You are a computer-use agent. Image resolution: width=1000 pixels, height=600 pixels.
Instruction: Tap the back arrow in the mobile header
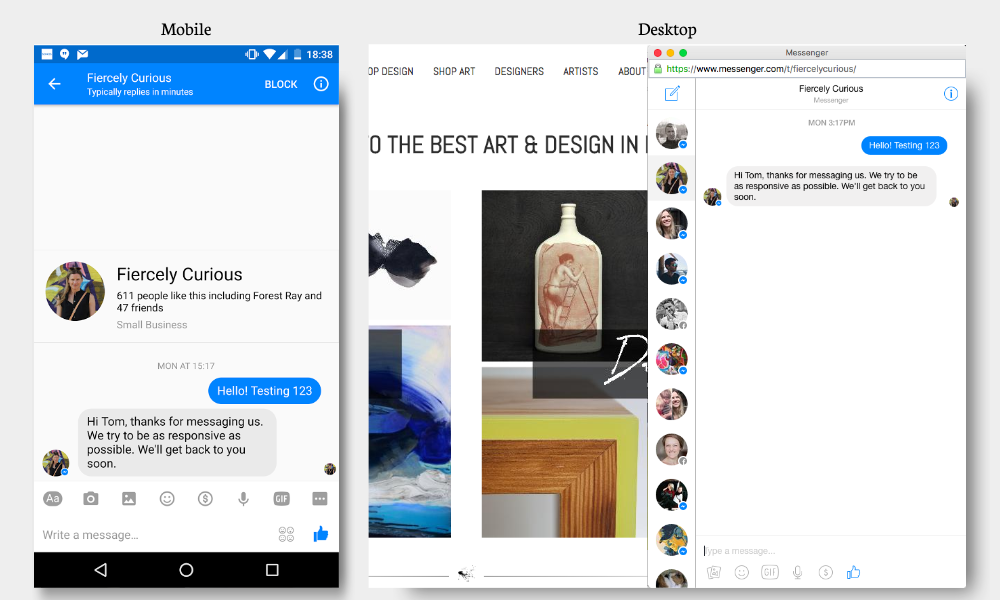click(54, 84)
